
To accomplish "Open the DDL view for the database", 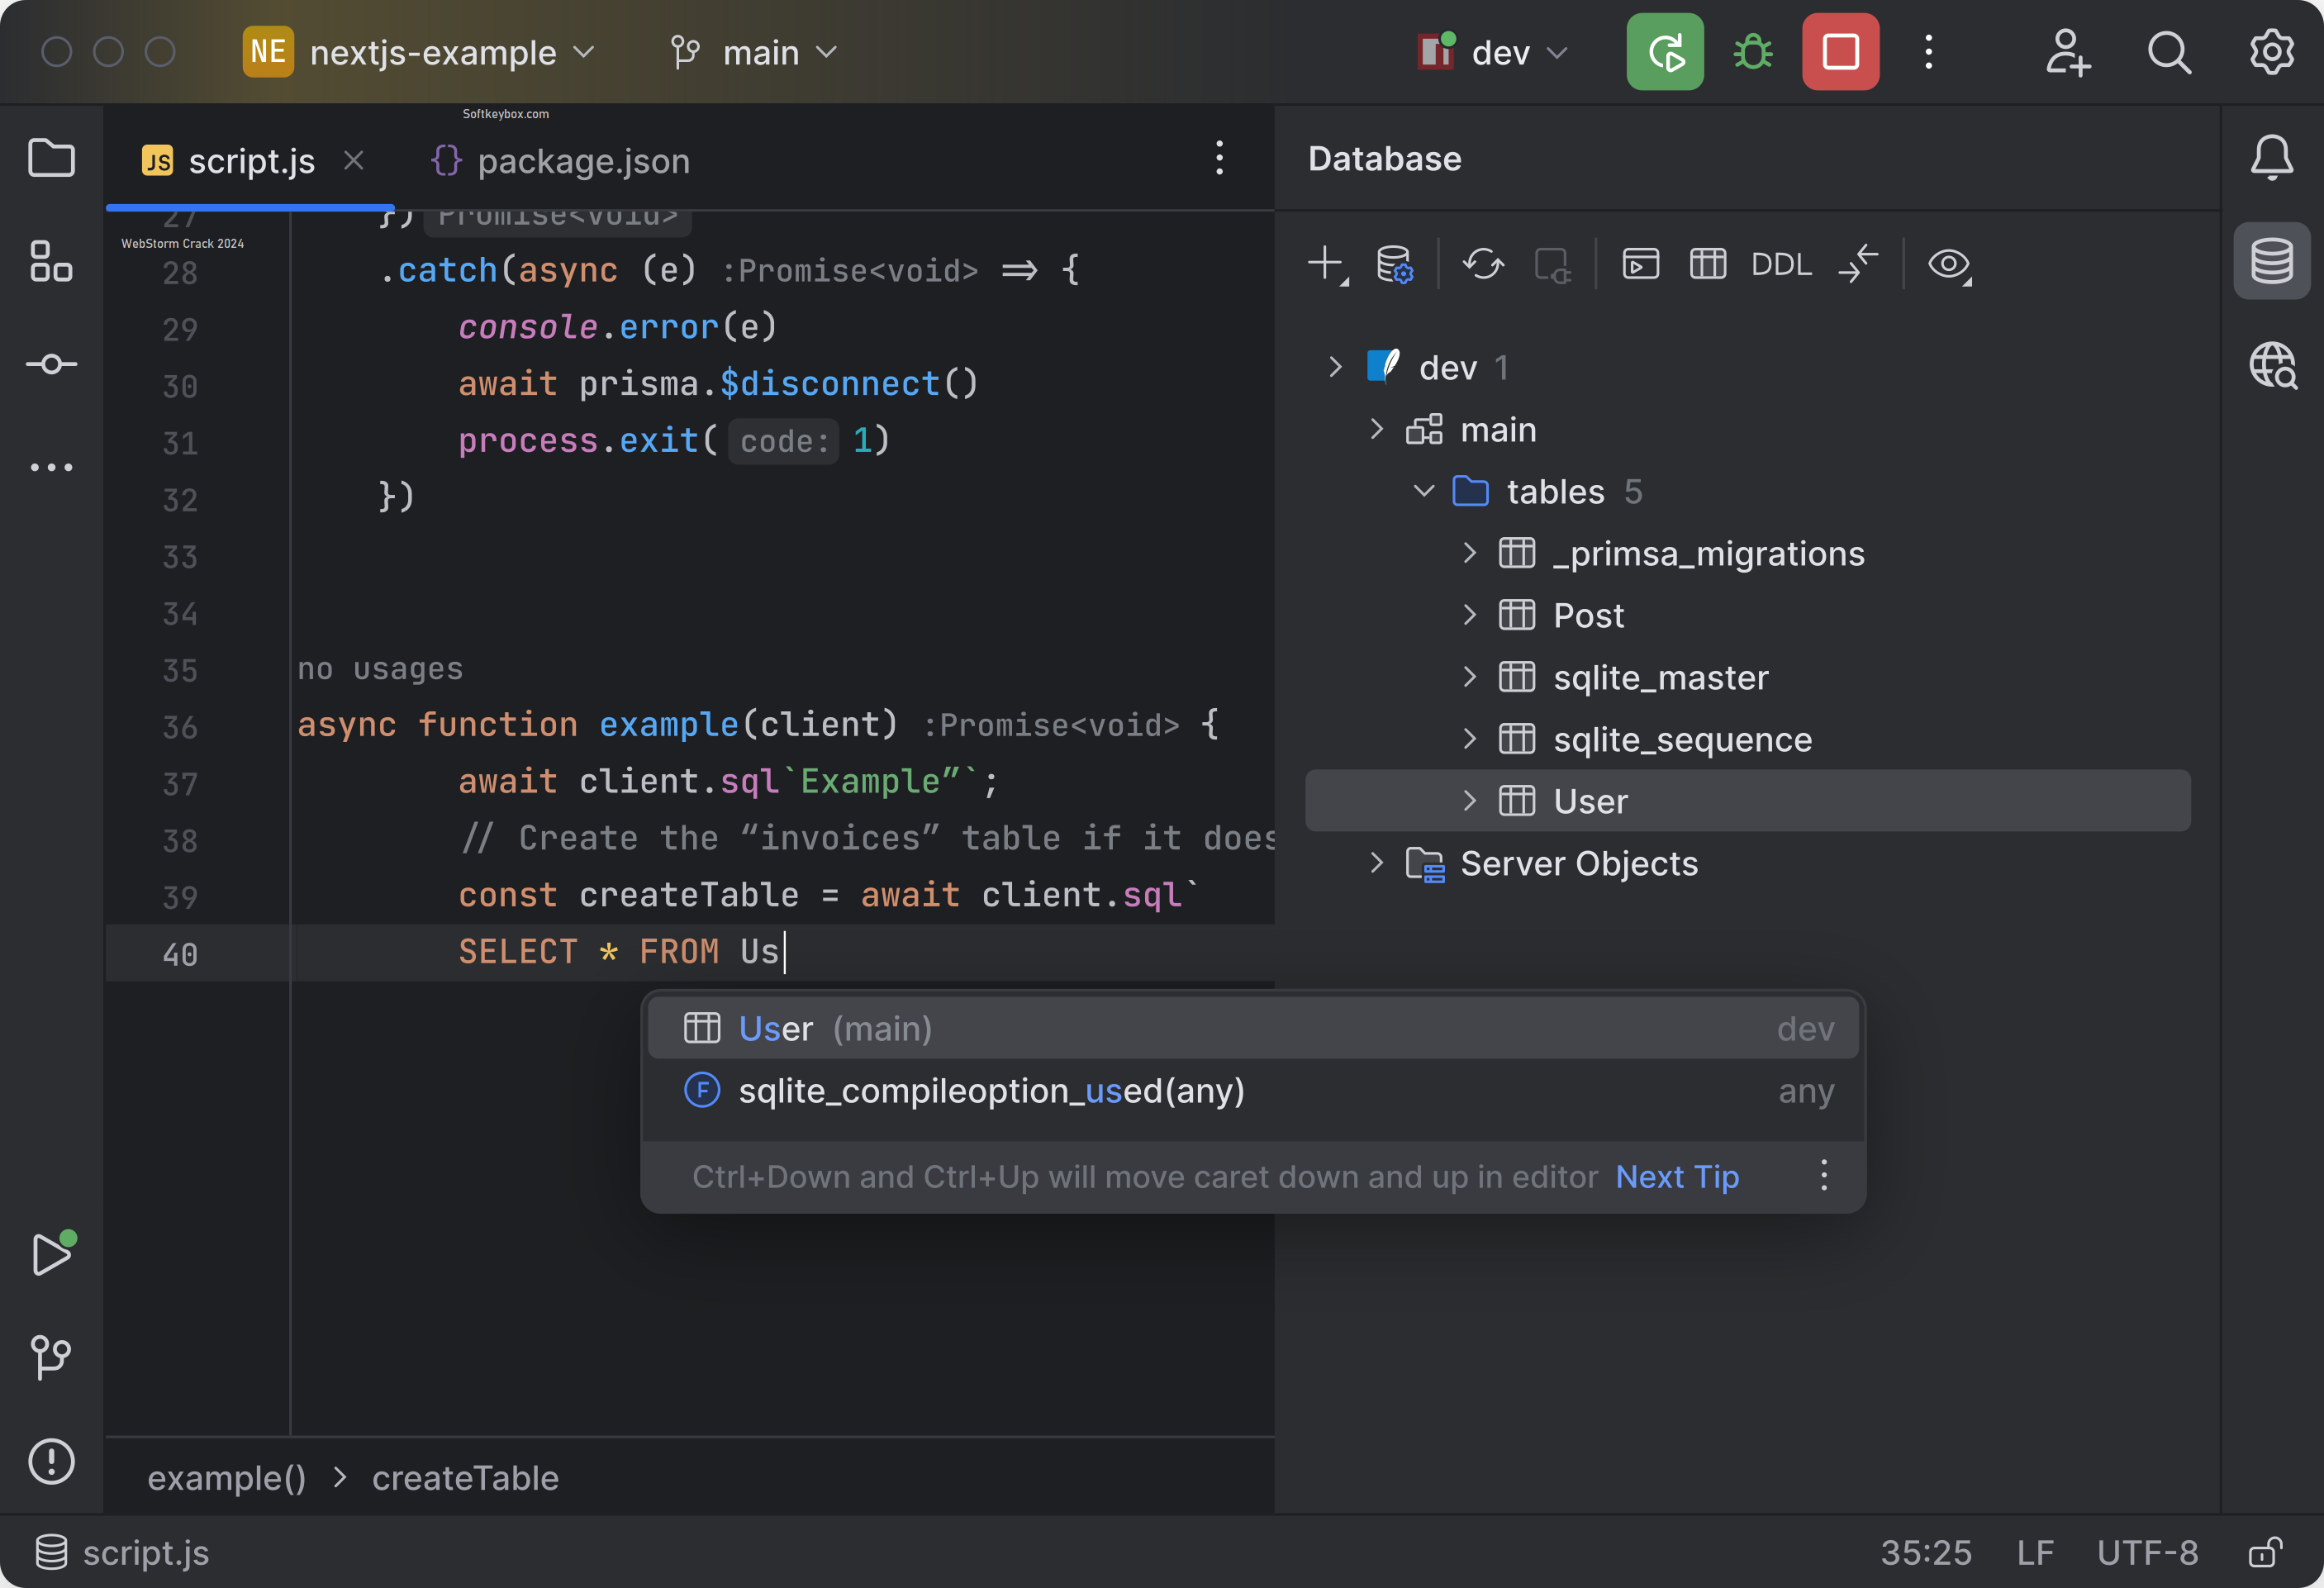I will pos(1781,264).
